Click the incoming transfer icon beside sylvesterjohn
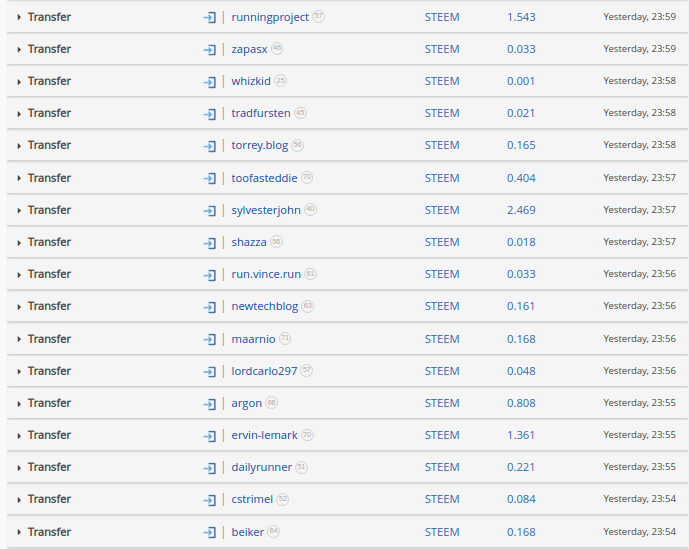This screenshot has height=549, width=689. tap(210, 211)
